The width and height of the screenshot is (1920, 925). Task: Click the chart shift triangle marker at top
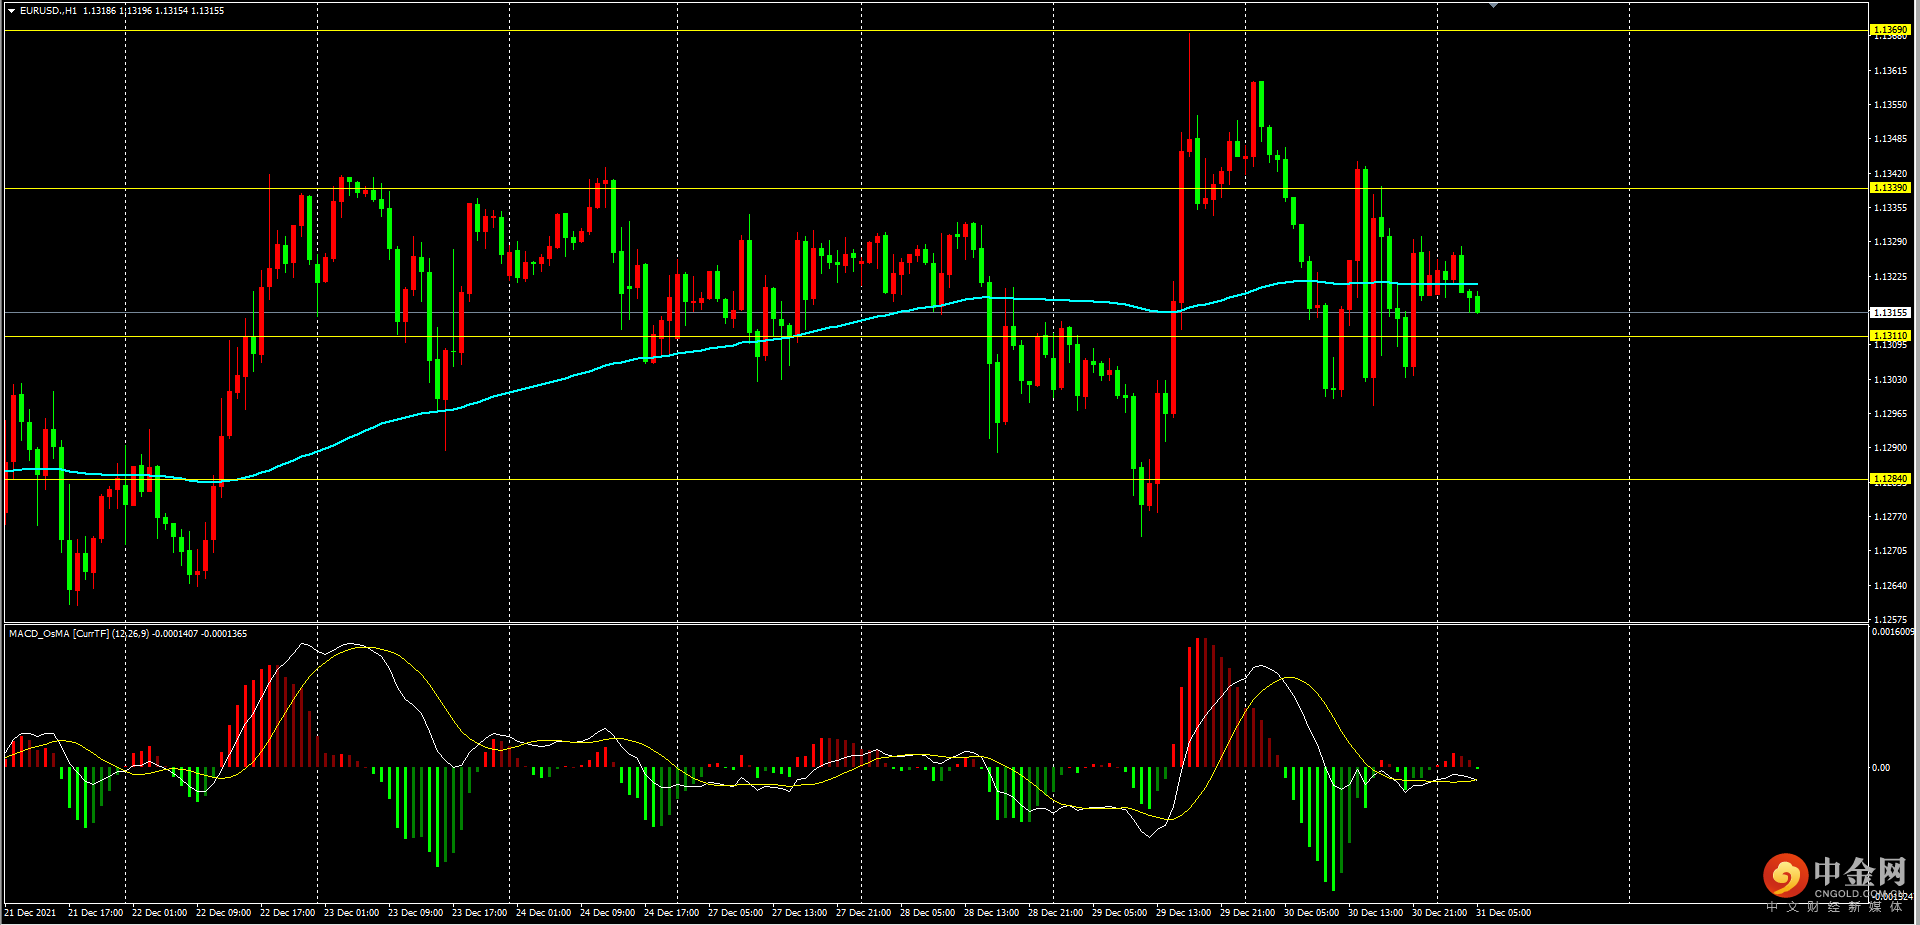(x=1493, y=6)
